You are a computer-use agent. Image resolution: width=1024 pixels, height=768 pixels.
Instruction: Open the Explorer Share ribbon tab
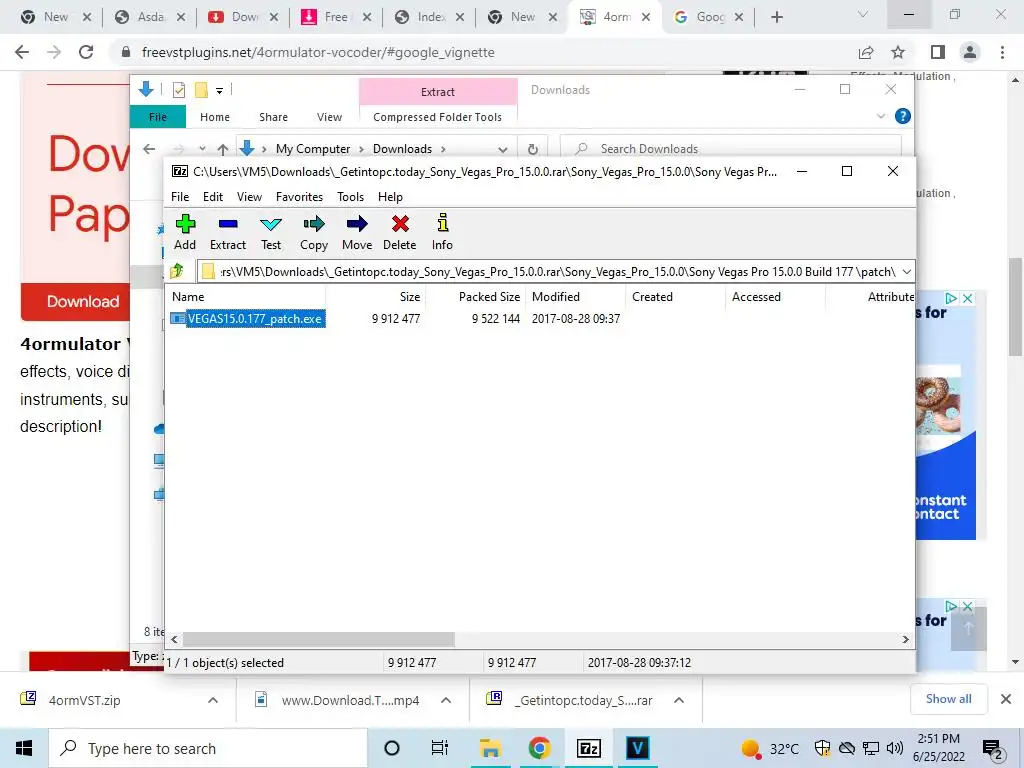coord(273,117)
